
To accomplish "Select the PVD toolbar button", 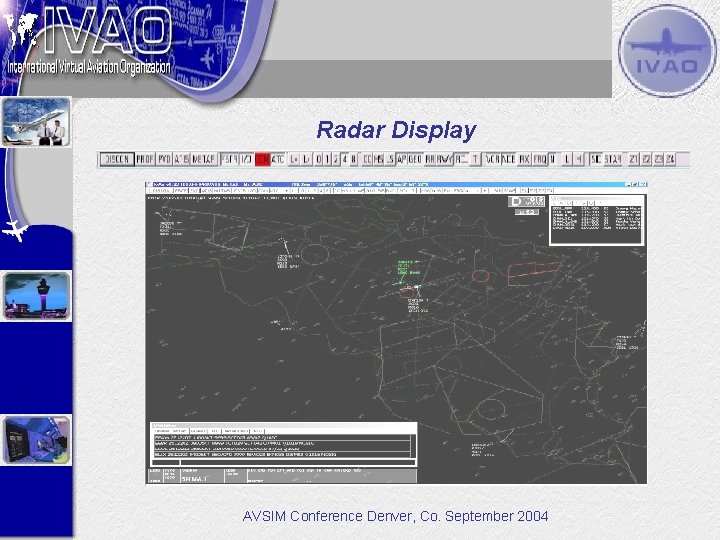I will tap(164, 159).
